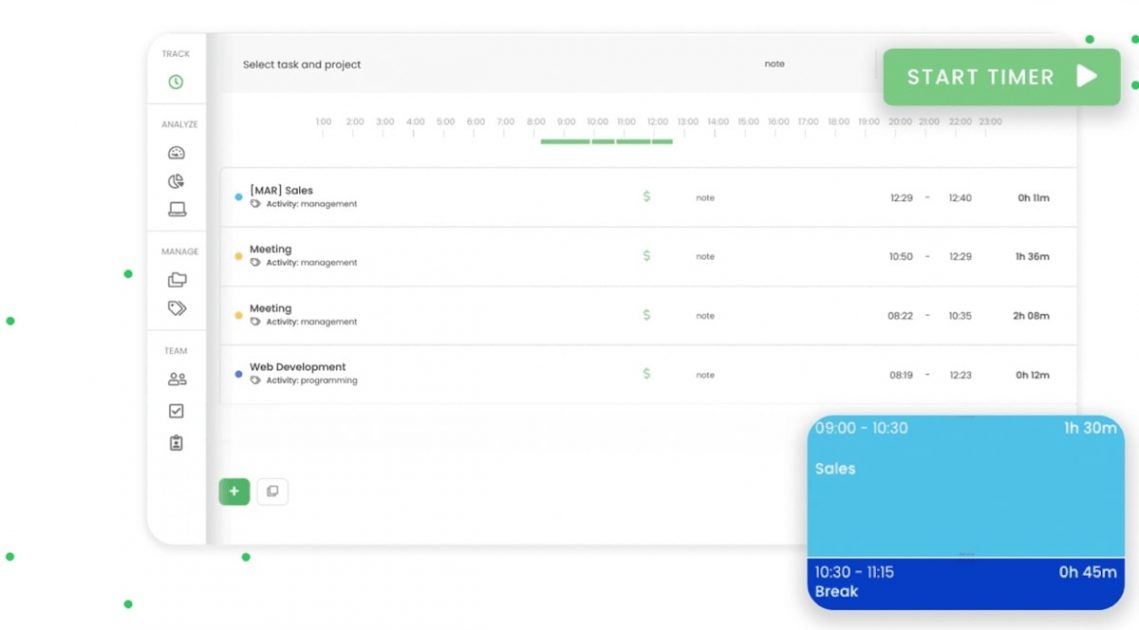Click the tag icon under Web Development
1139x630 pixels.
[x=255, y=380]
